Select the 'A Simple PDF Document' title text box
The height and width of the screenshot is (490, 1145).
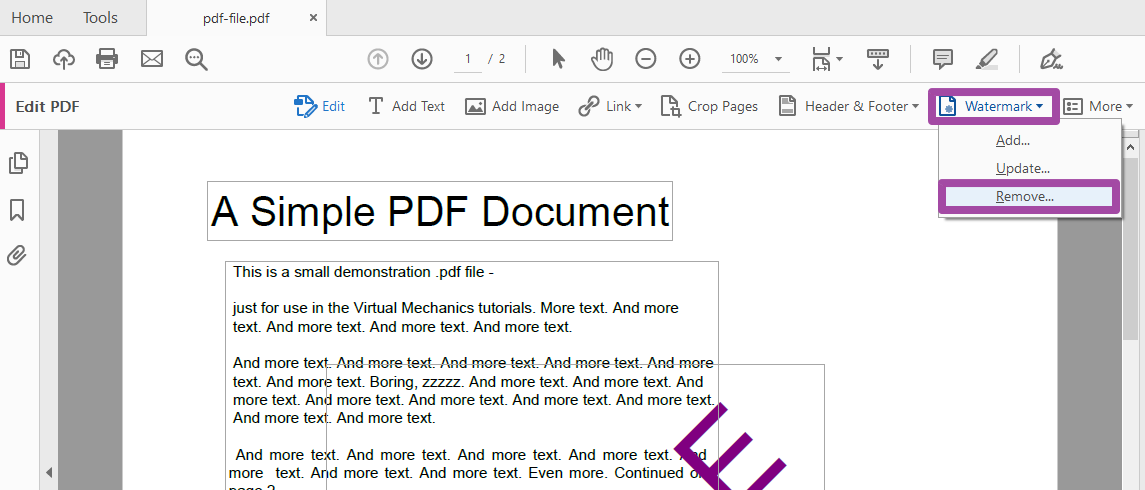tap(440, 211)
